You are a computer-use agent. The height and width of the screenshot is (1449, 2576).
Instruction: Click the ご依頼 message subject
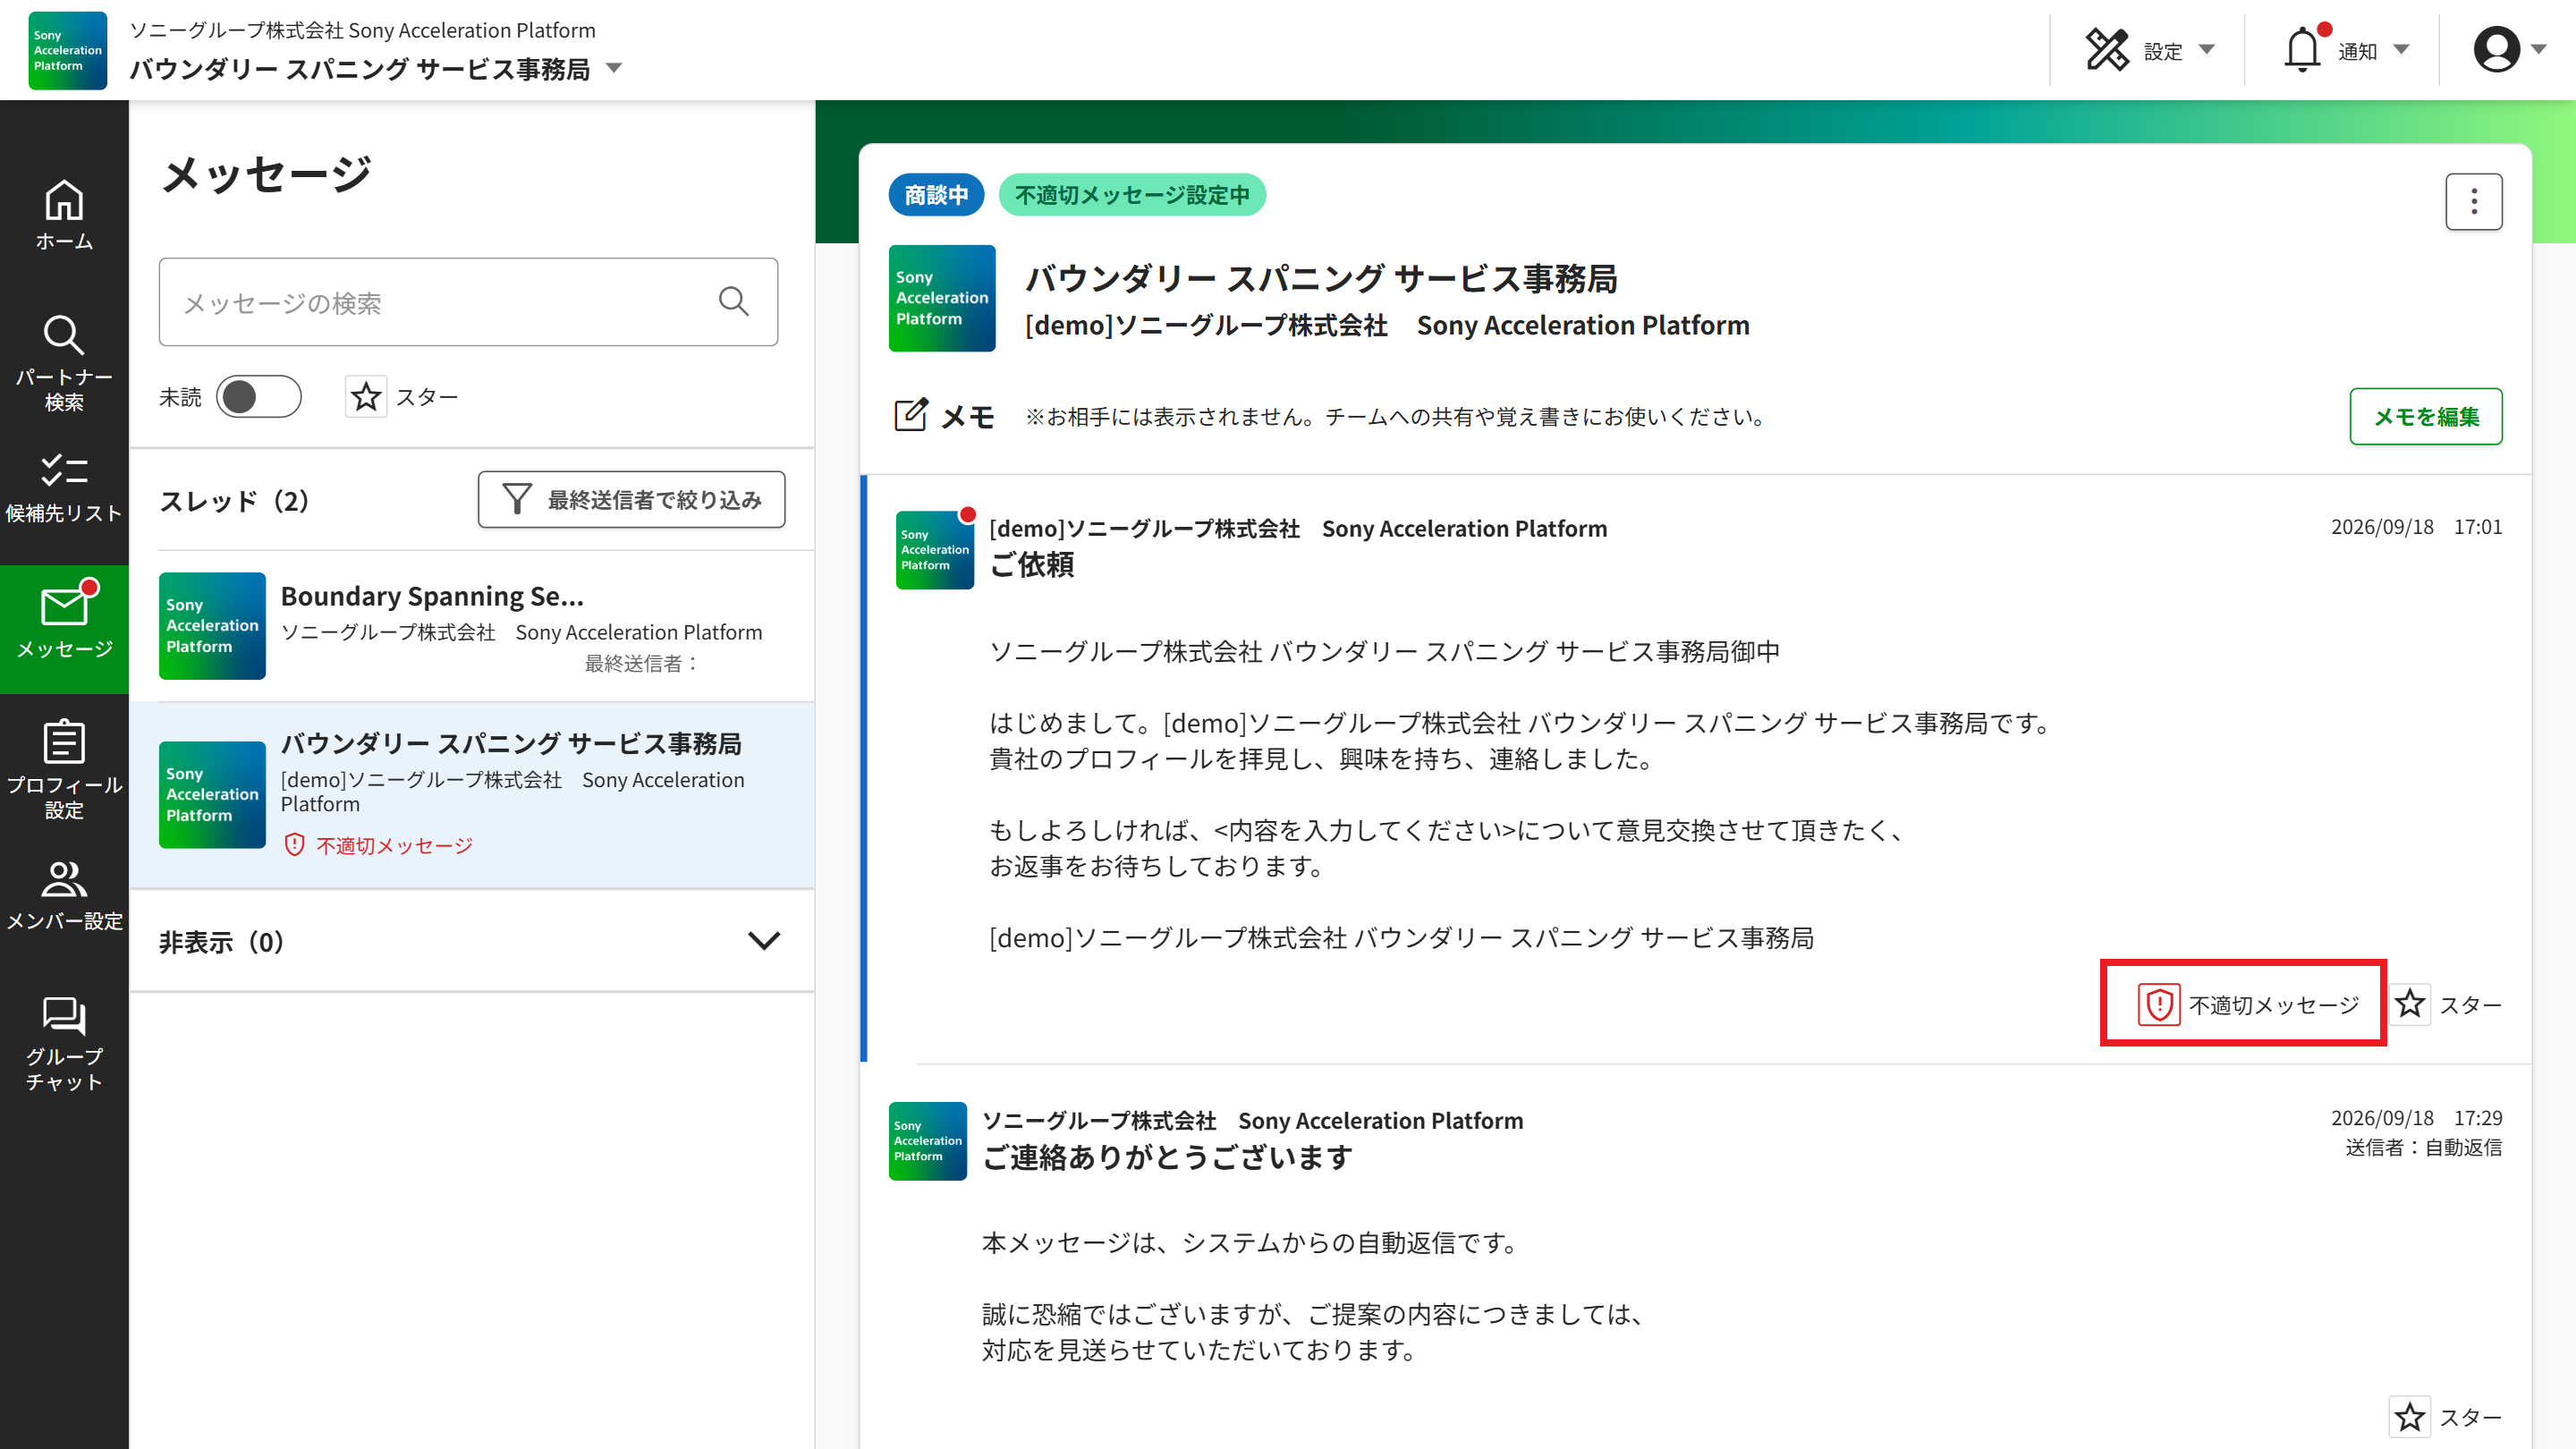point(1031,564)
